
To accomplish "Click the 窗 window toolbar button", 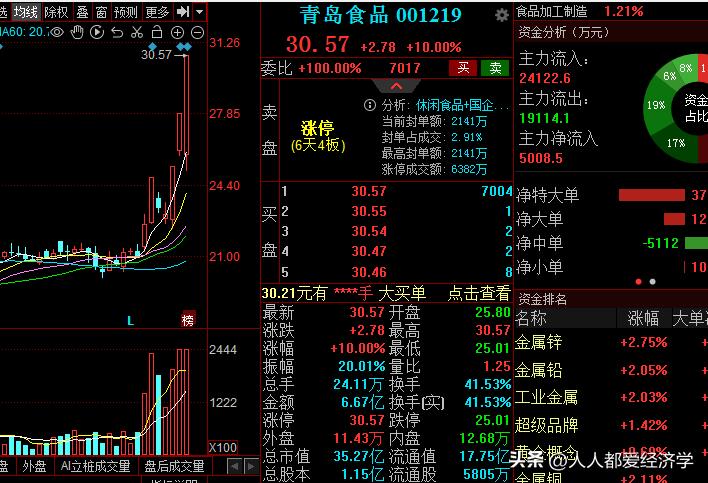I will [102, 12].
